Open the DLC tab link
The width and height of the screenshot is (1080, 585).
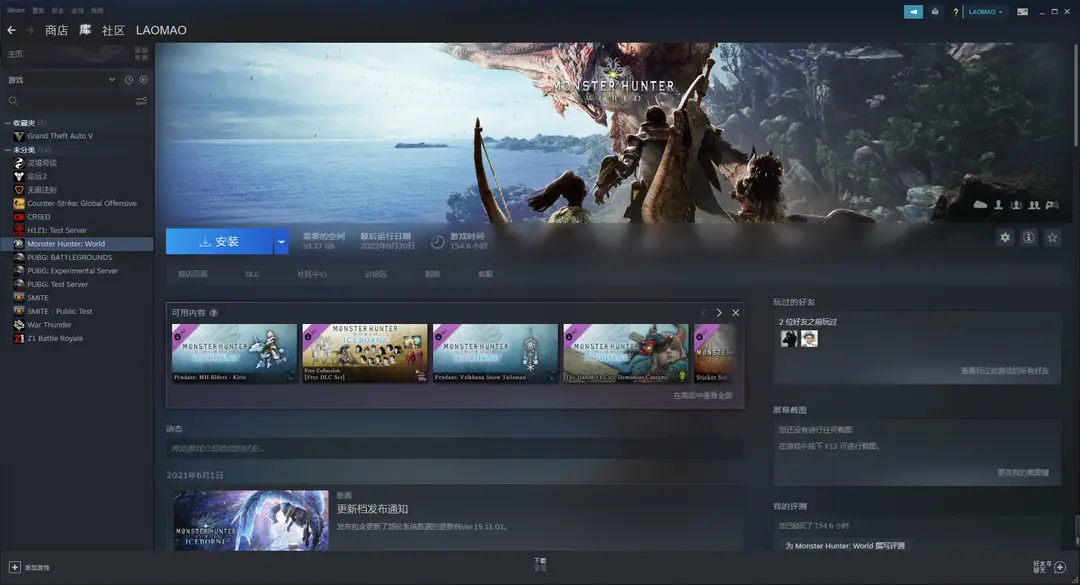pyautogui.click(x=252, y=274)
